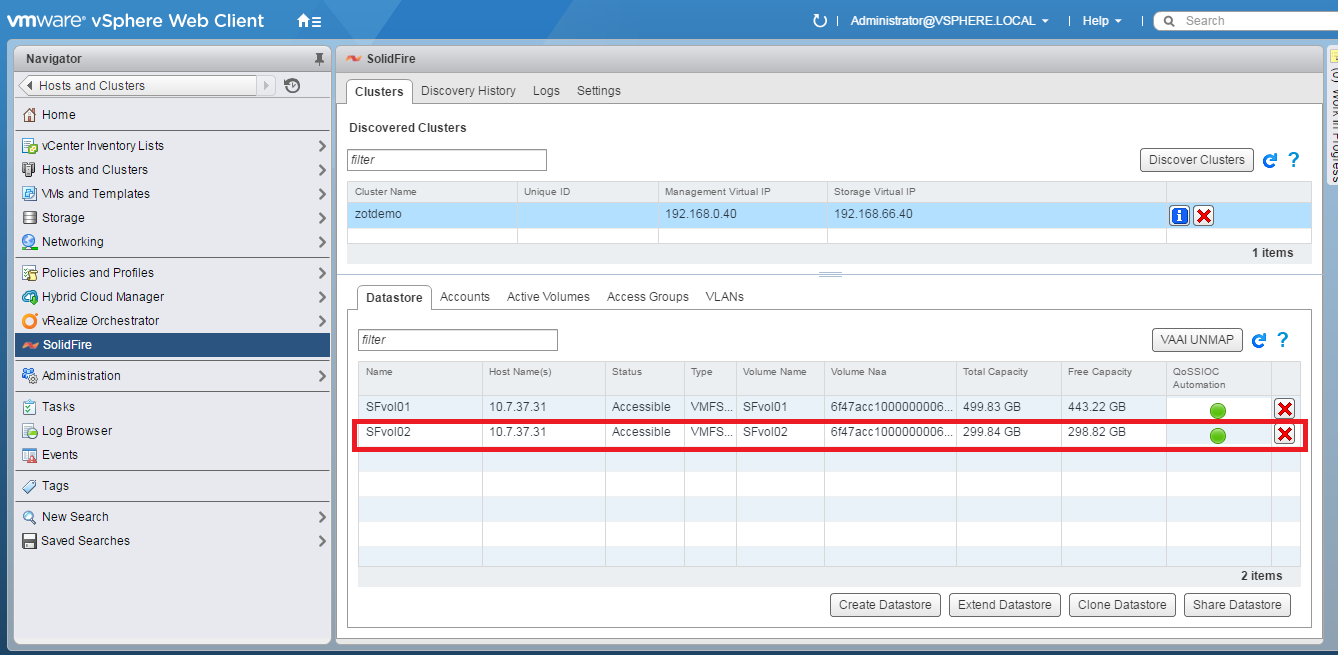Refresh the Datastore list
Screen dimensions: 1338x655
pos(1259,340)
